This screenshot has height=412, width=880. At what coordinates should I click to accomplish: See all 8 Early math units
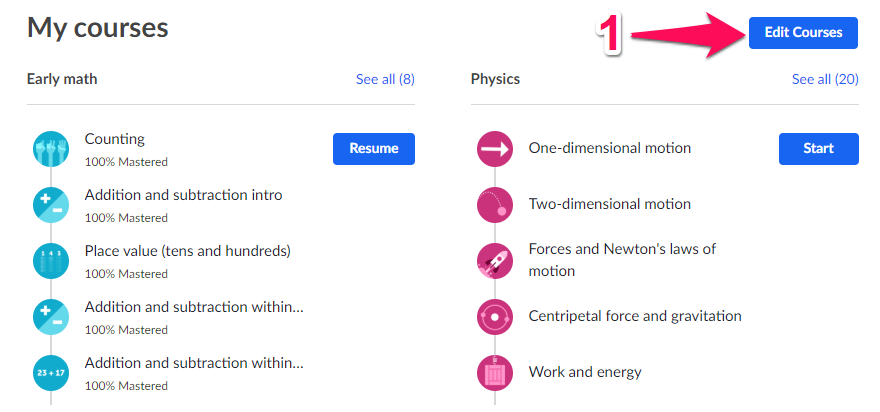tap(386, 79)
